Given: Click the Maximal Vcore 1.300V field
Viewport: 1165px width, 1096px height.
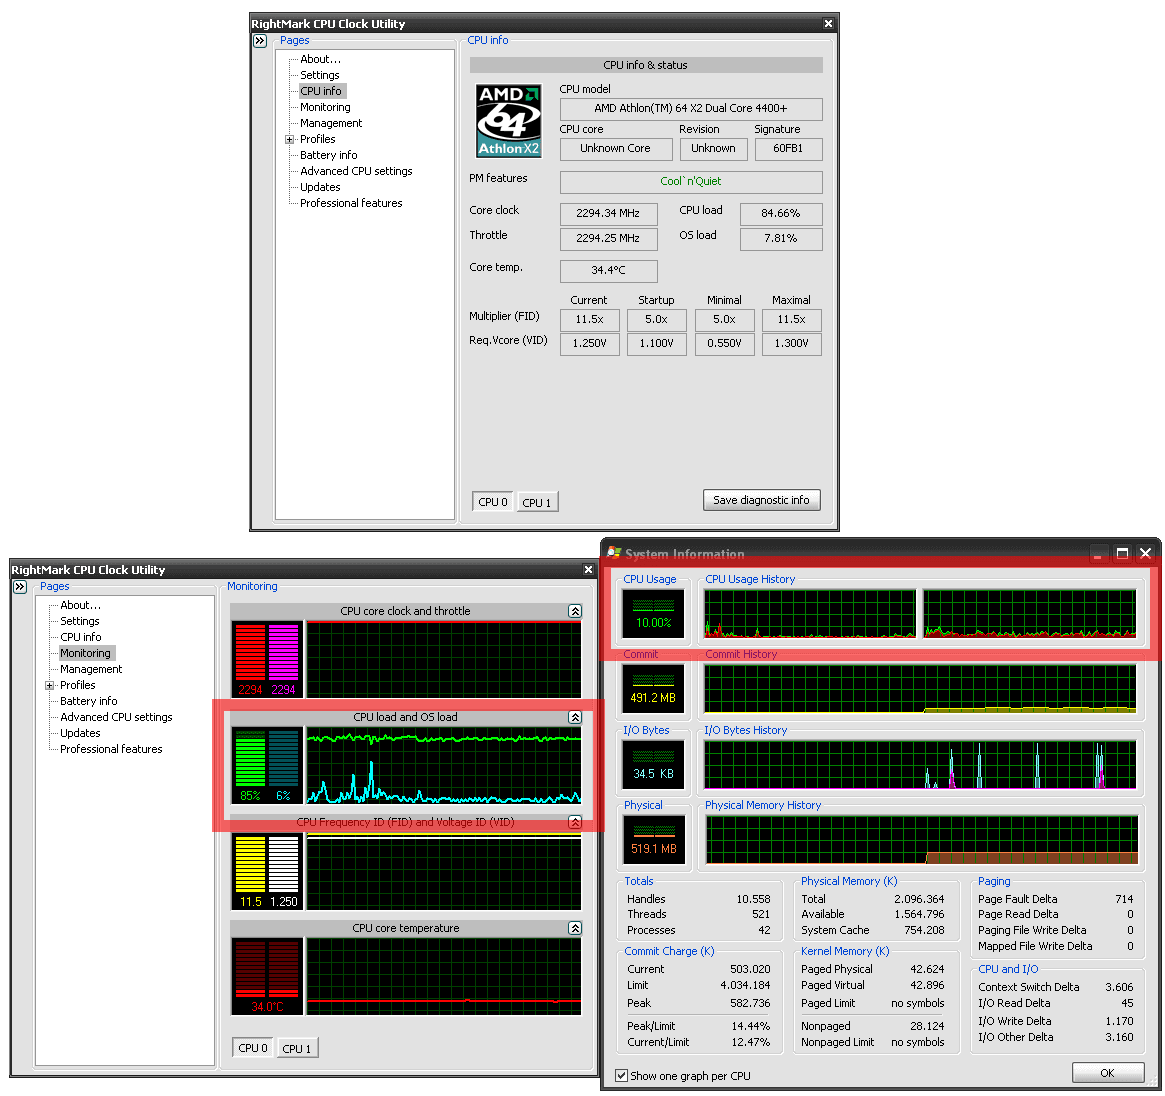Looking at the screenshot, I should (x=791, y=343).
